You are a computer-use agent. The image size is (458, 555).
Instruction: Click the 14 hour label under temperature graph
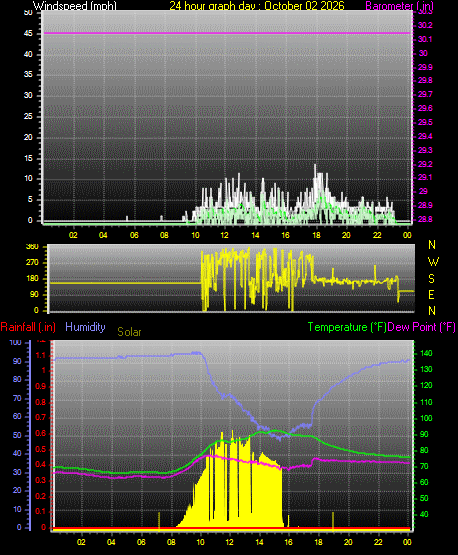tap(259, 542)
